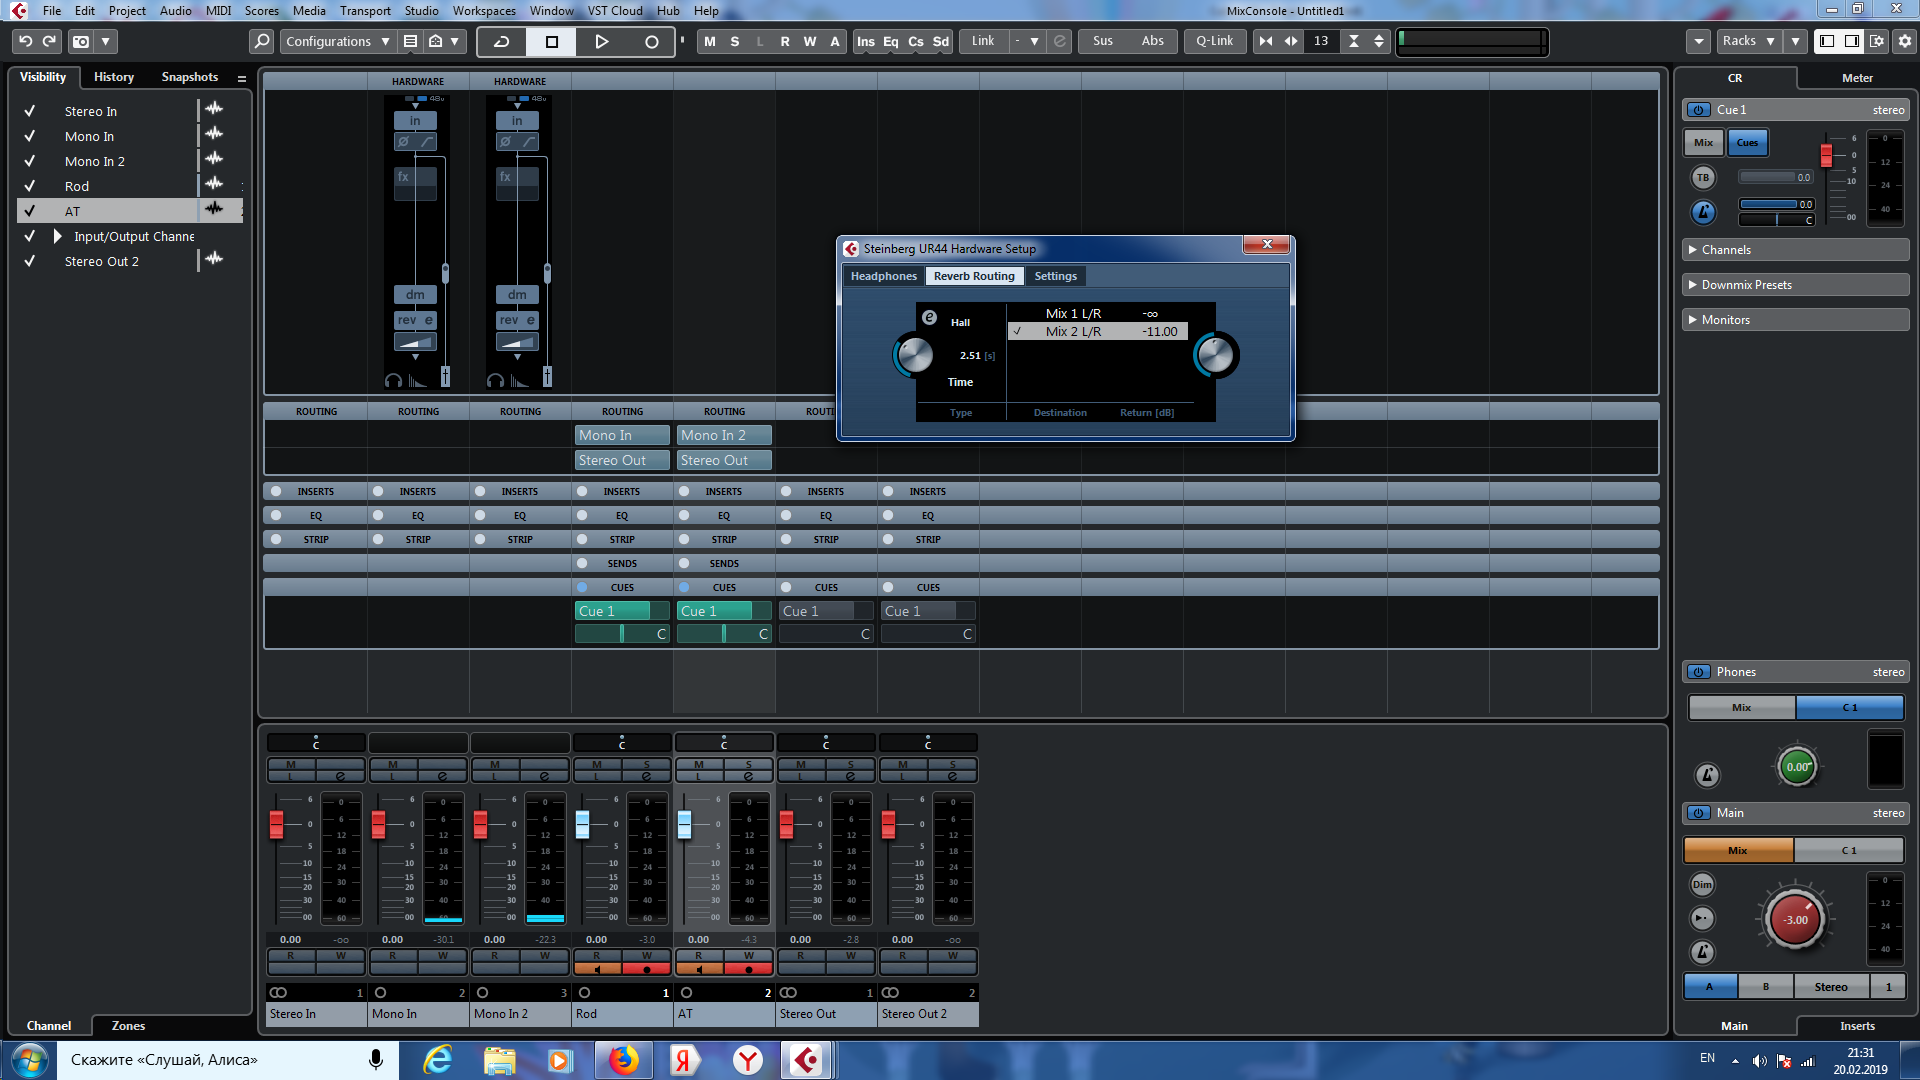The height and width of the screenshot is (1080, 1920).
Task: Open the Workspaces menu
Action: 484,10
